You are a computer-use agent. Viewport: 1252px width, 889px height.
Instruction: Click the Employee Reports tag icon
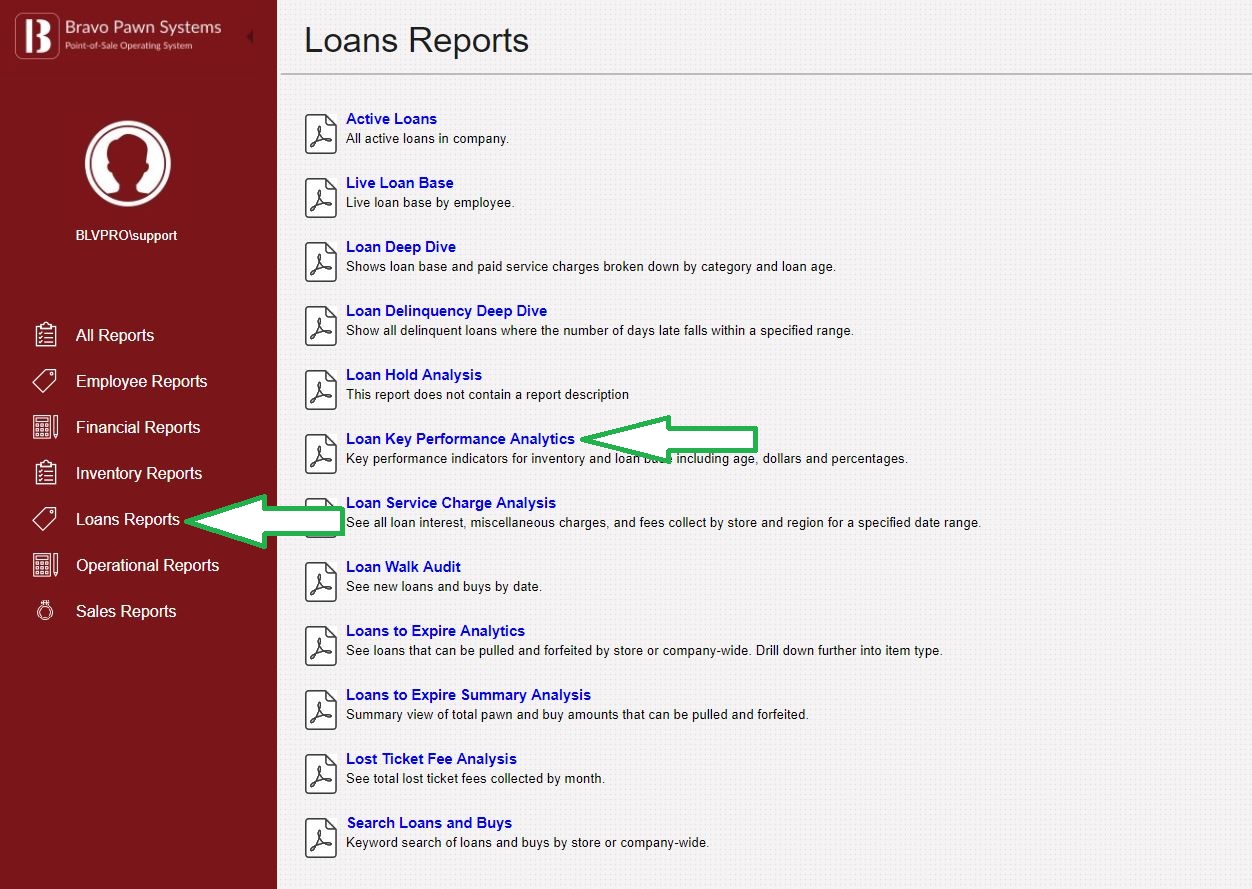pos(45,381)
